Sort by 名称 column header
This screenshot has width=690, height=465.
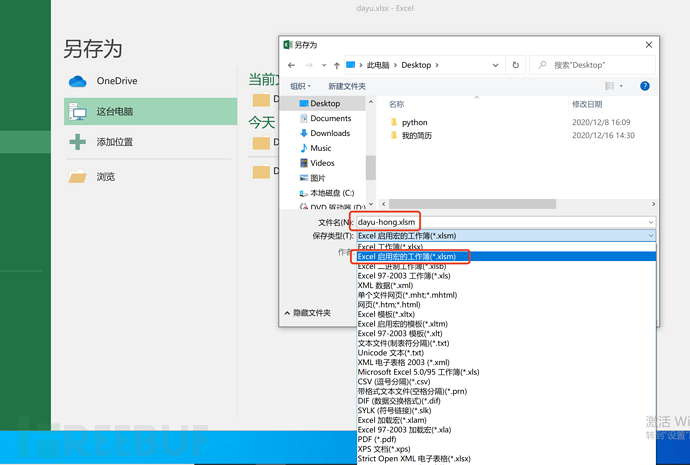[x=396, y=104]
